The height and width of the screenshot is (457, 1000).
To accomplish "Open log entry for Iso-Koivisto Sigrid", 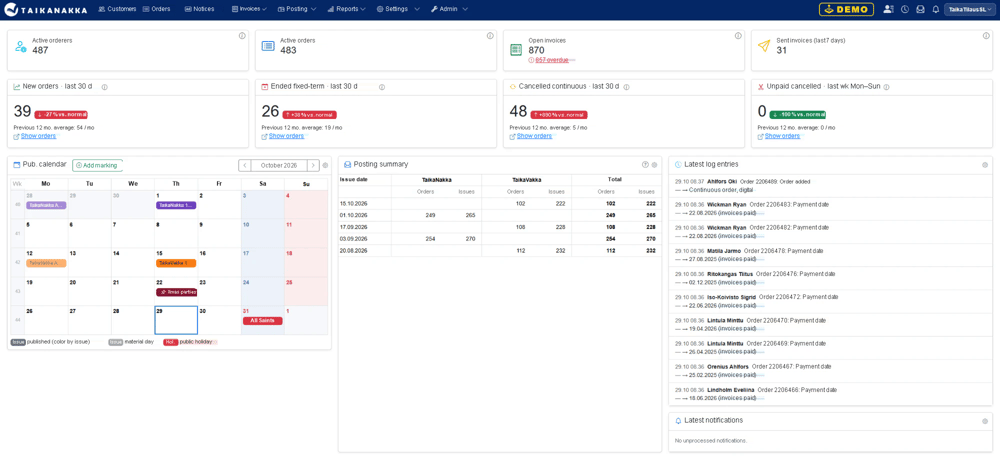I will click(x=830, y=301).
